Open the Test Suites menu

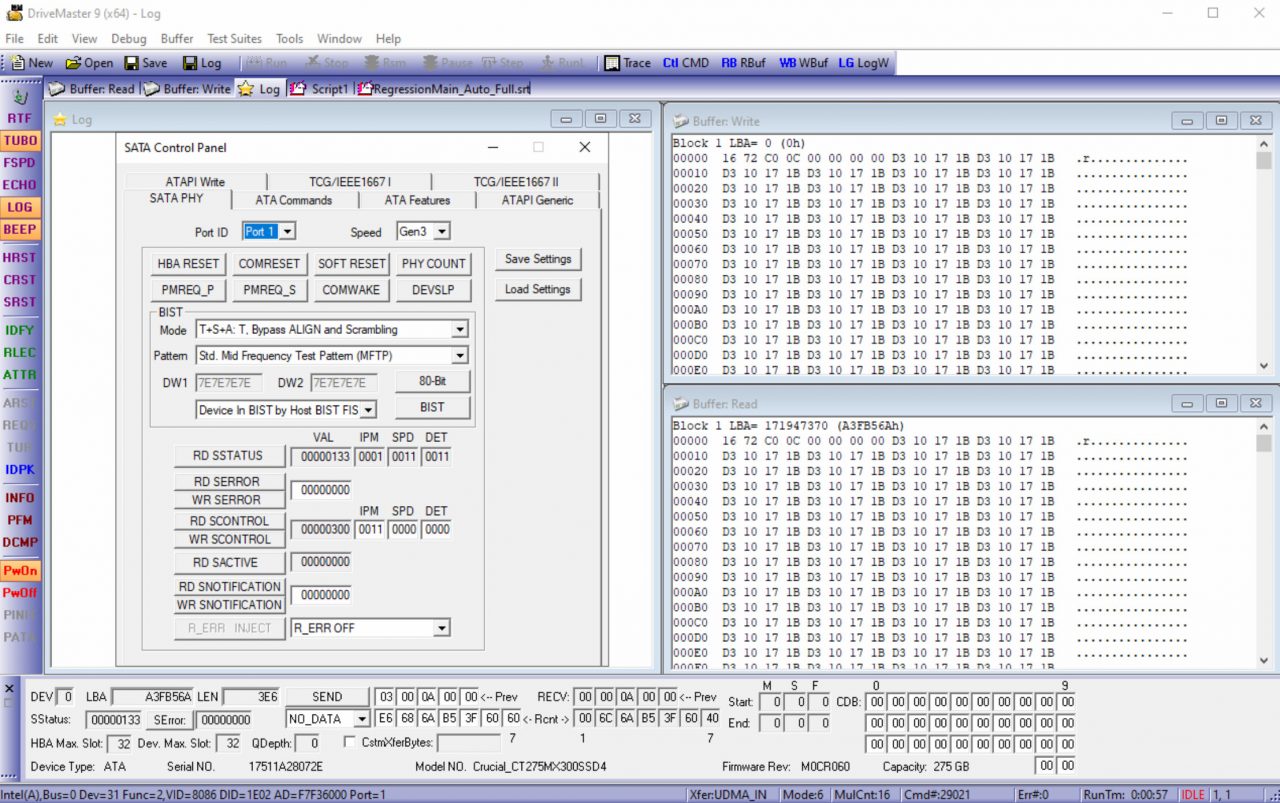234,39
